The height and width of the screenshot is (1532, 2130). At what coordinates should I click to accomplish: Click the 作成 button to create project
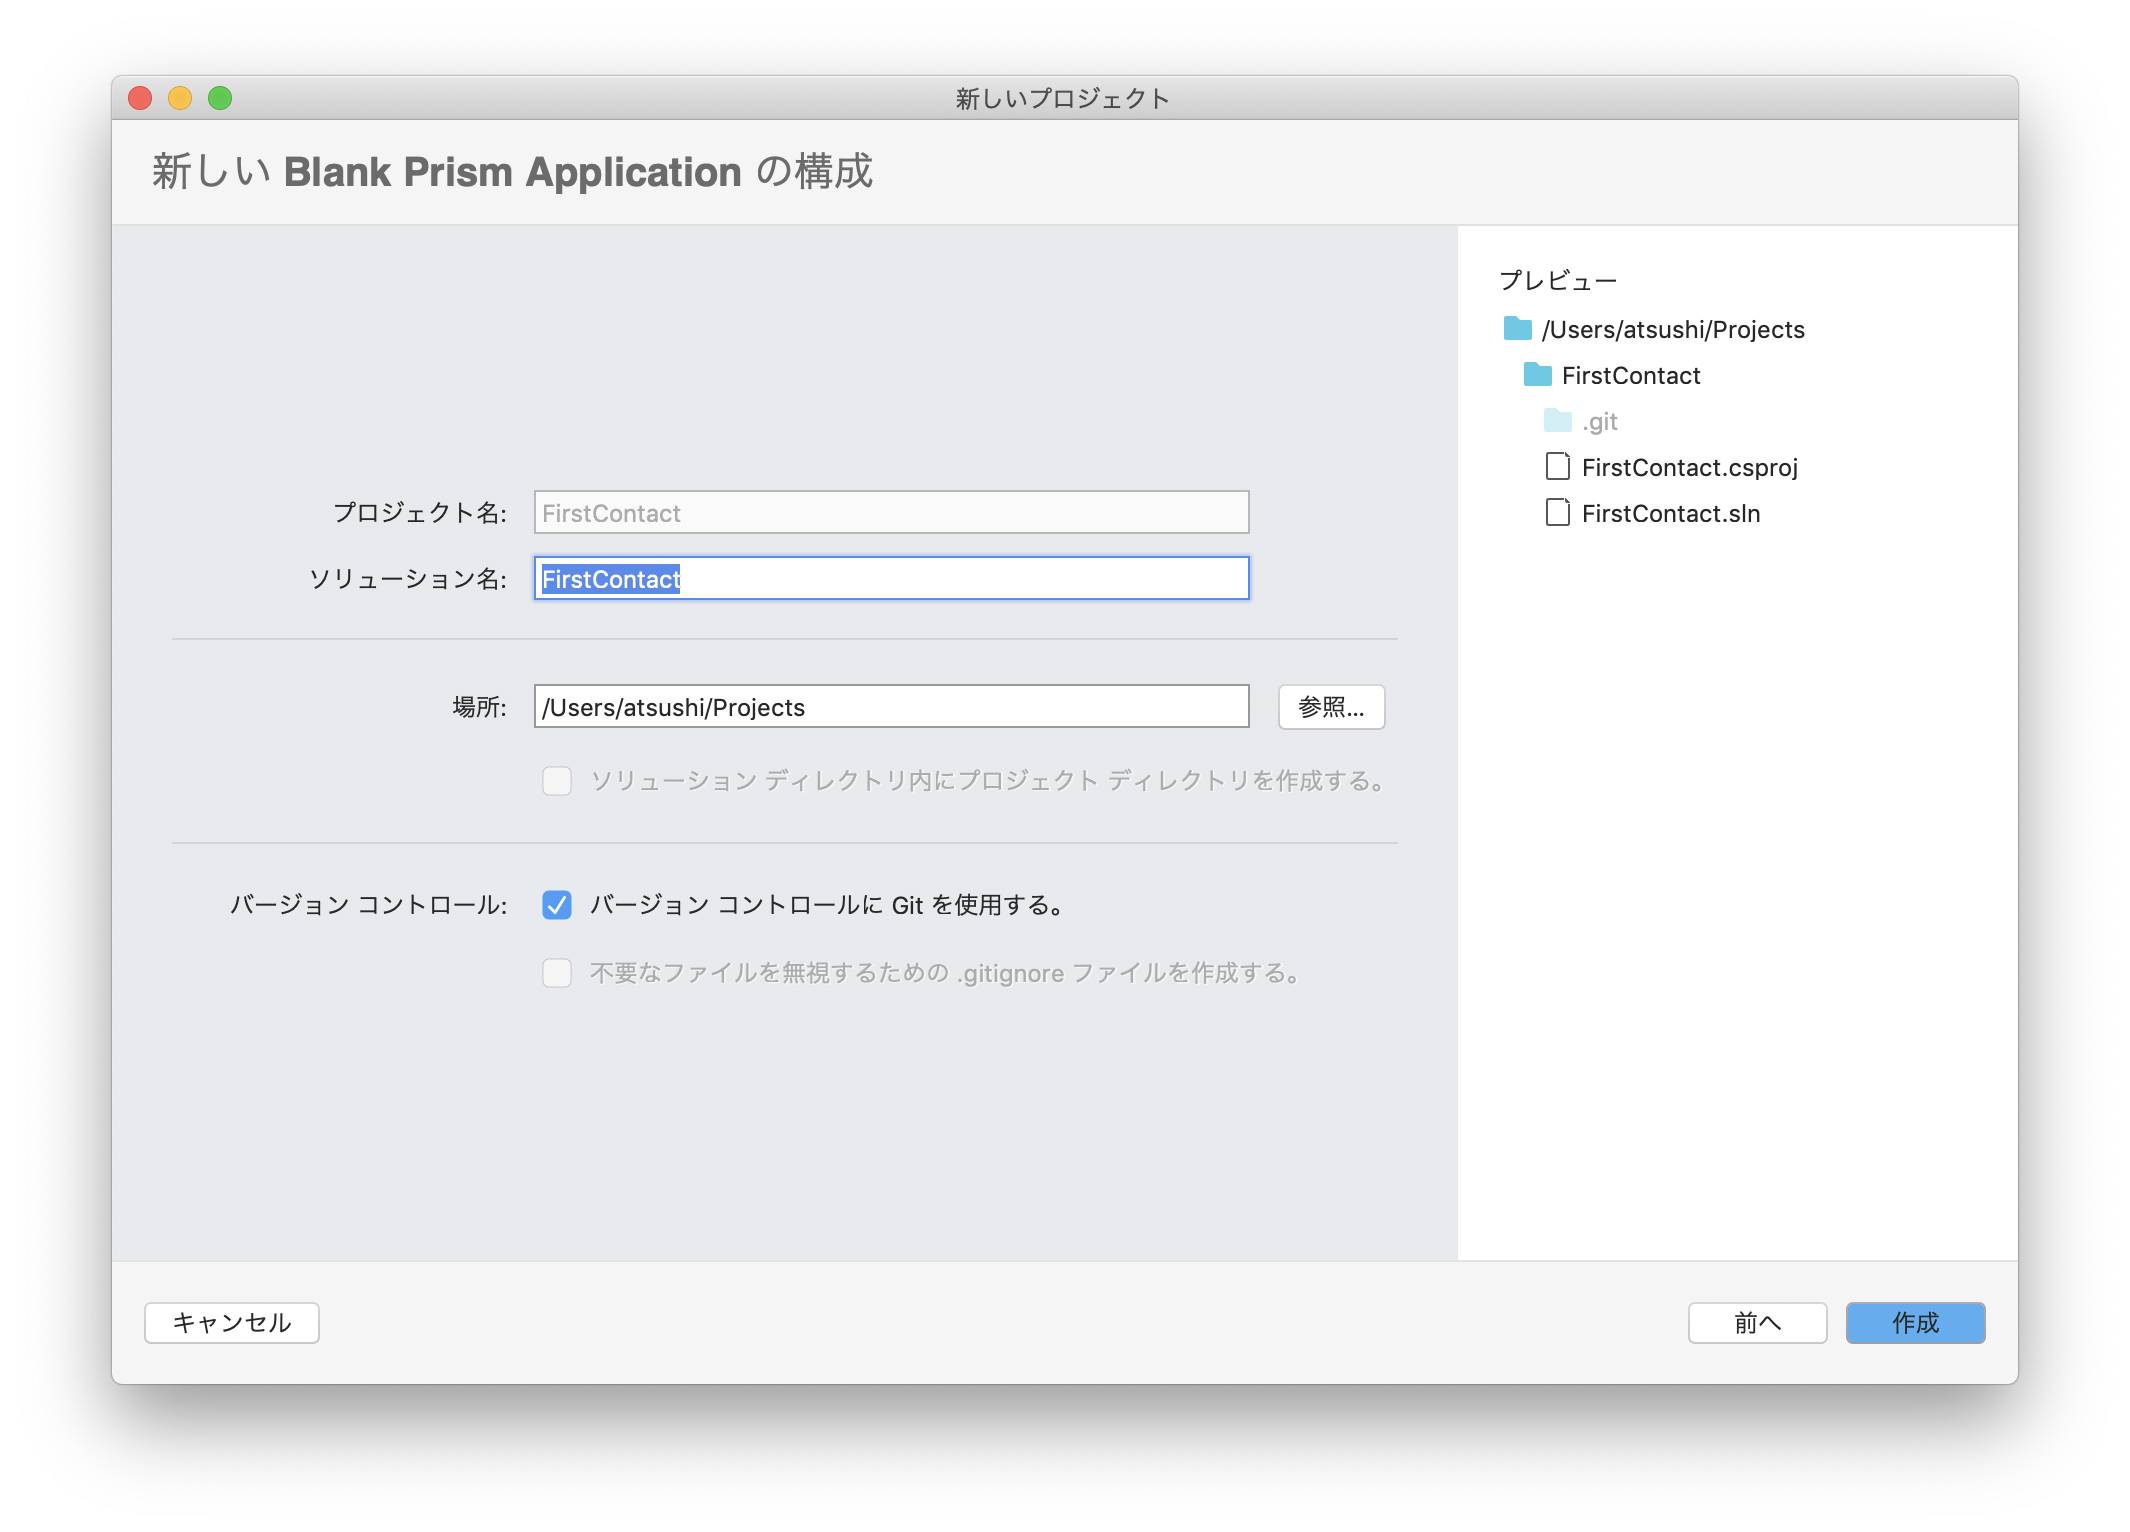(1914, 1322)
